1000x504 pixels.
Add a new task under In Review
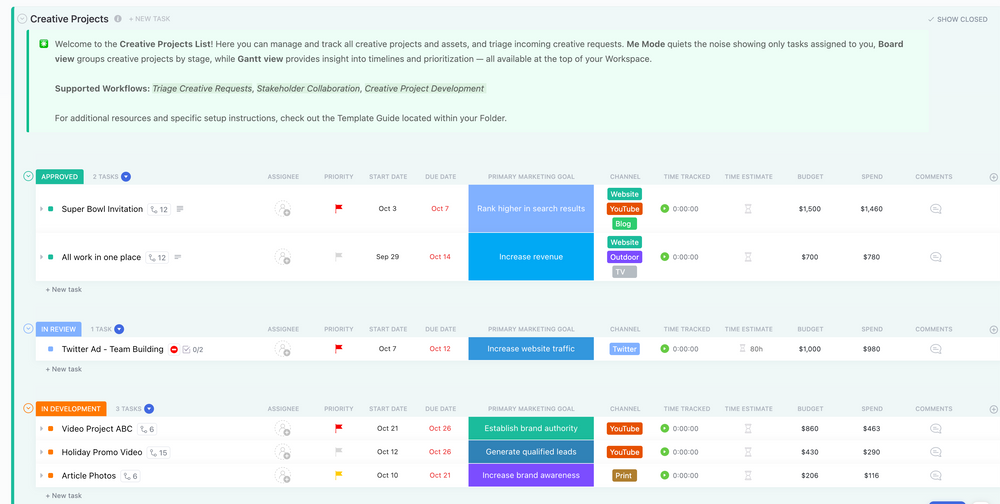pyautogui.click(x=66, y=369)
